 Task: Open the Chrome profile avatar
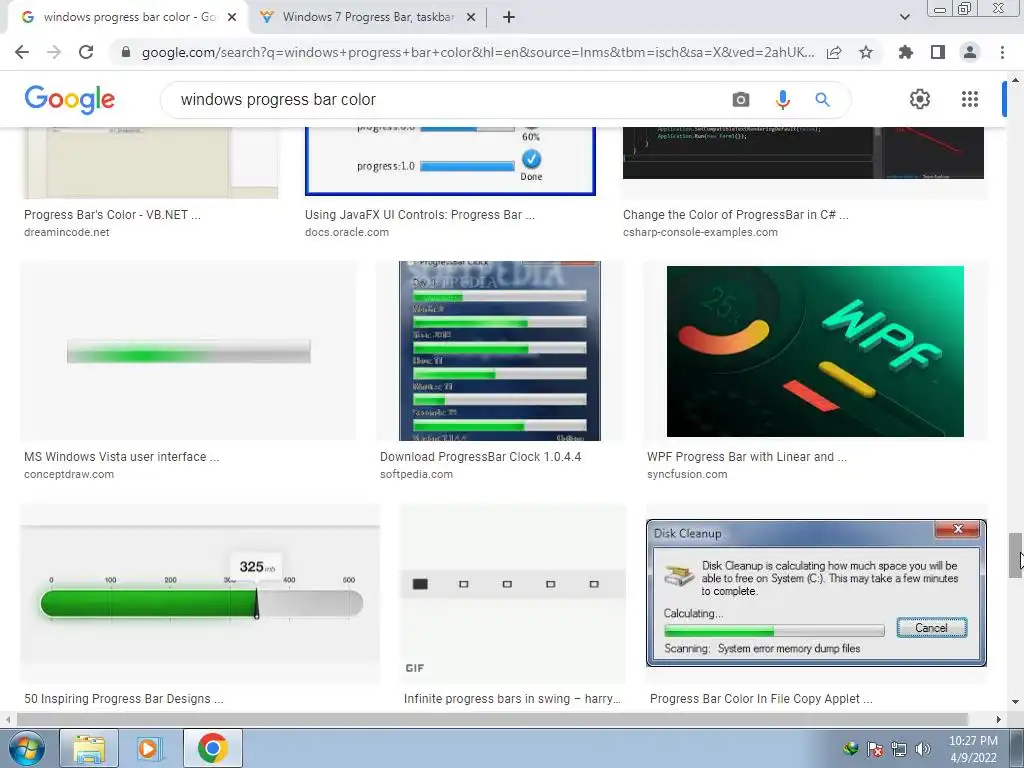click(x=970, y=52)
